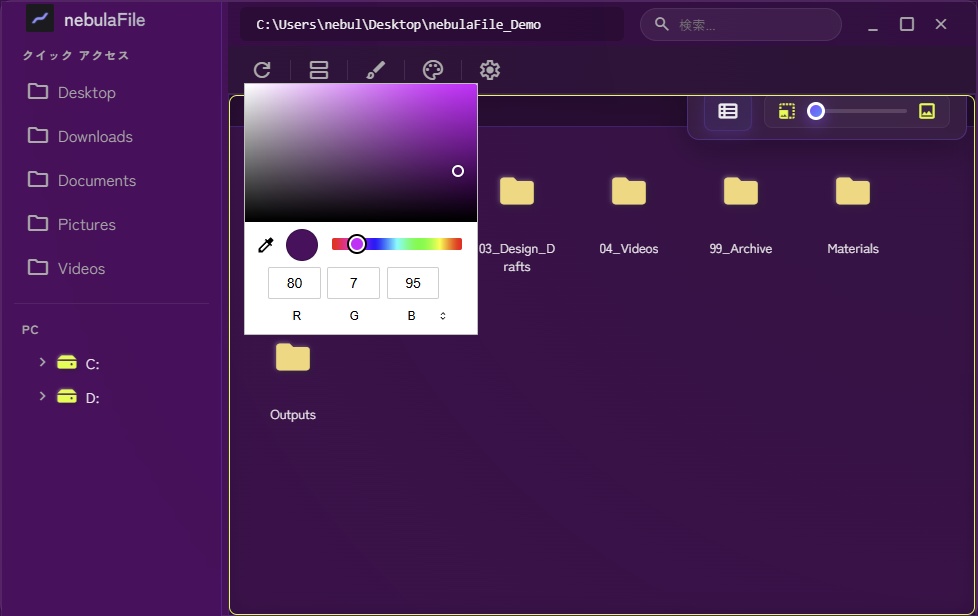Open settings gear in toolbar
Screen dimensions: 978x616
[x=490, y=70]
